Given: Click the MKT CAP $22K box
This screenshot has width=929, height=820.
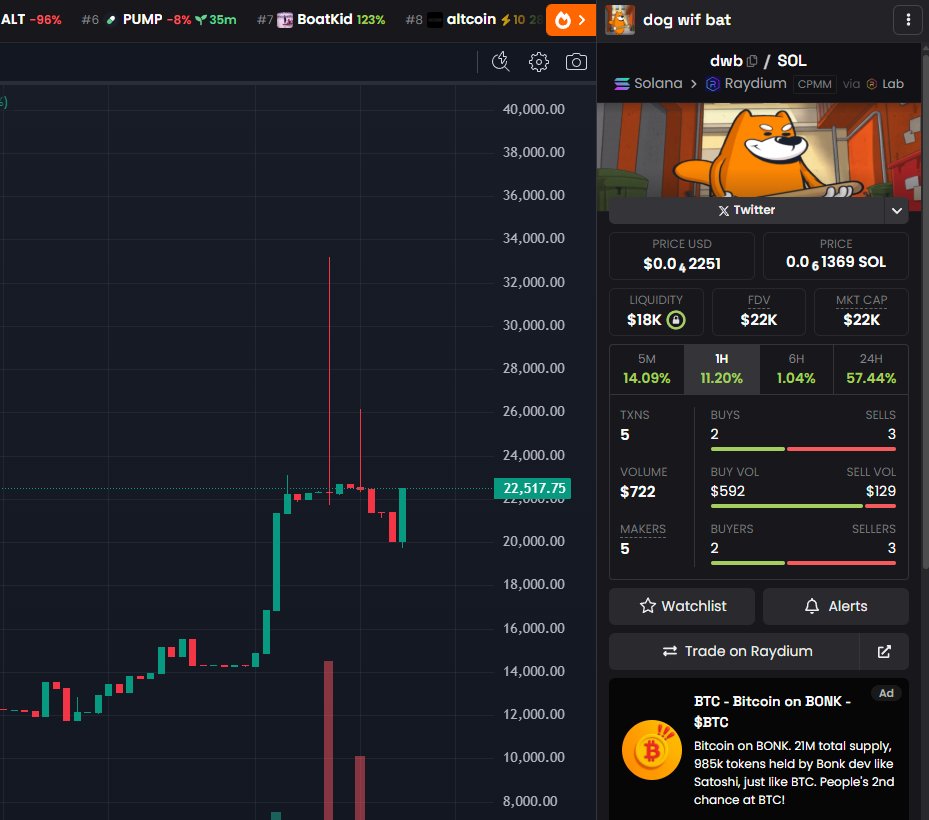Looking at the screenshot, I should [x=861, y=312].
